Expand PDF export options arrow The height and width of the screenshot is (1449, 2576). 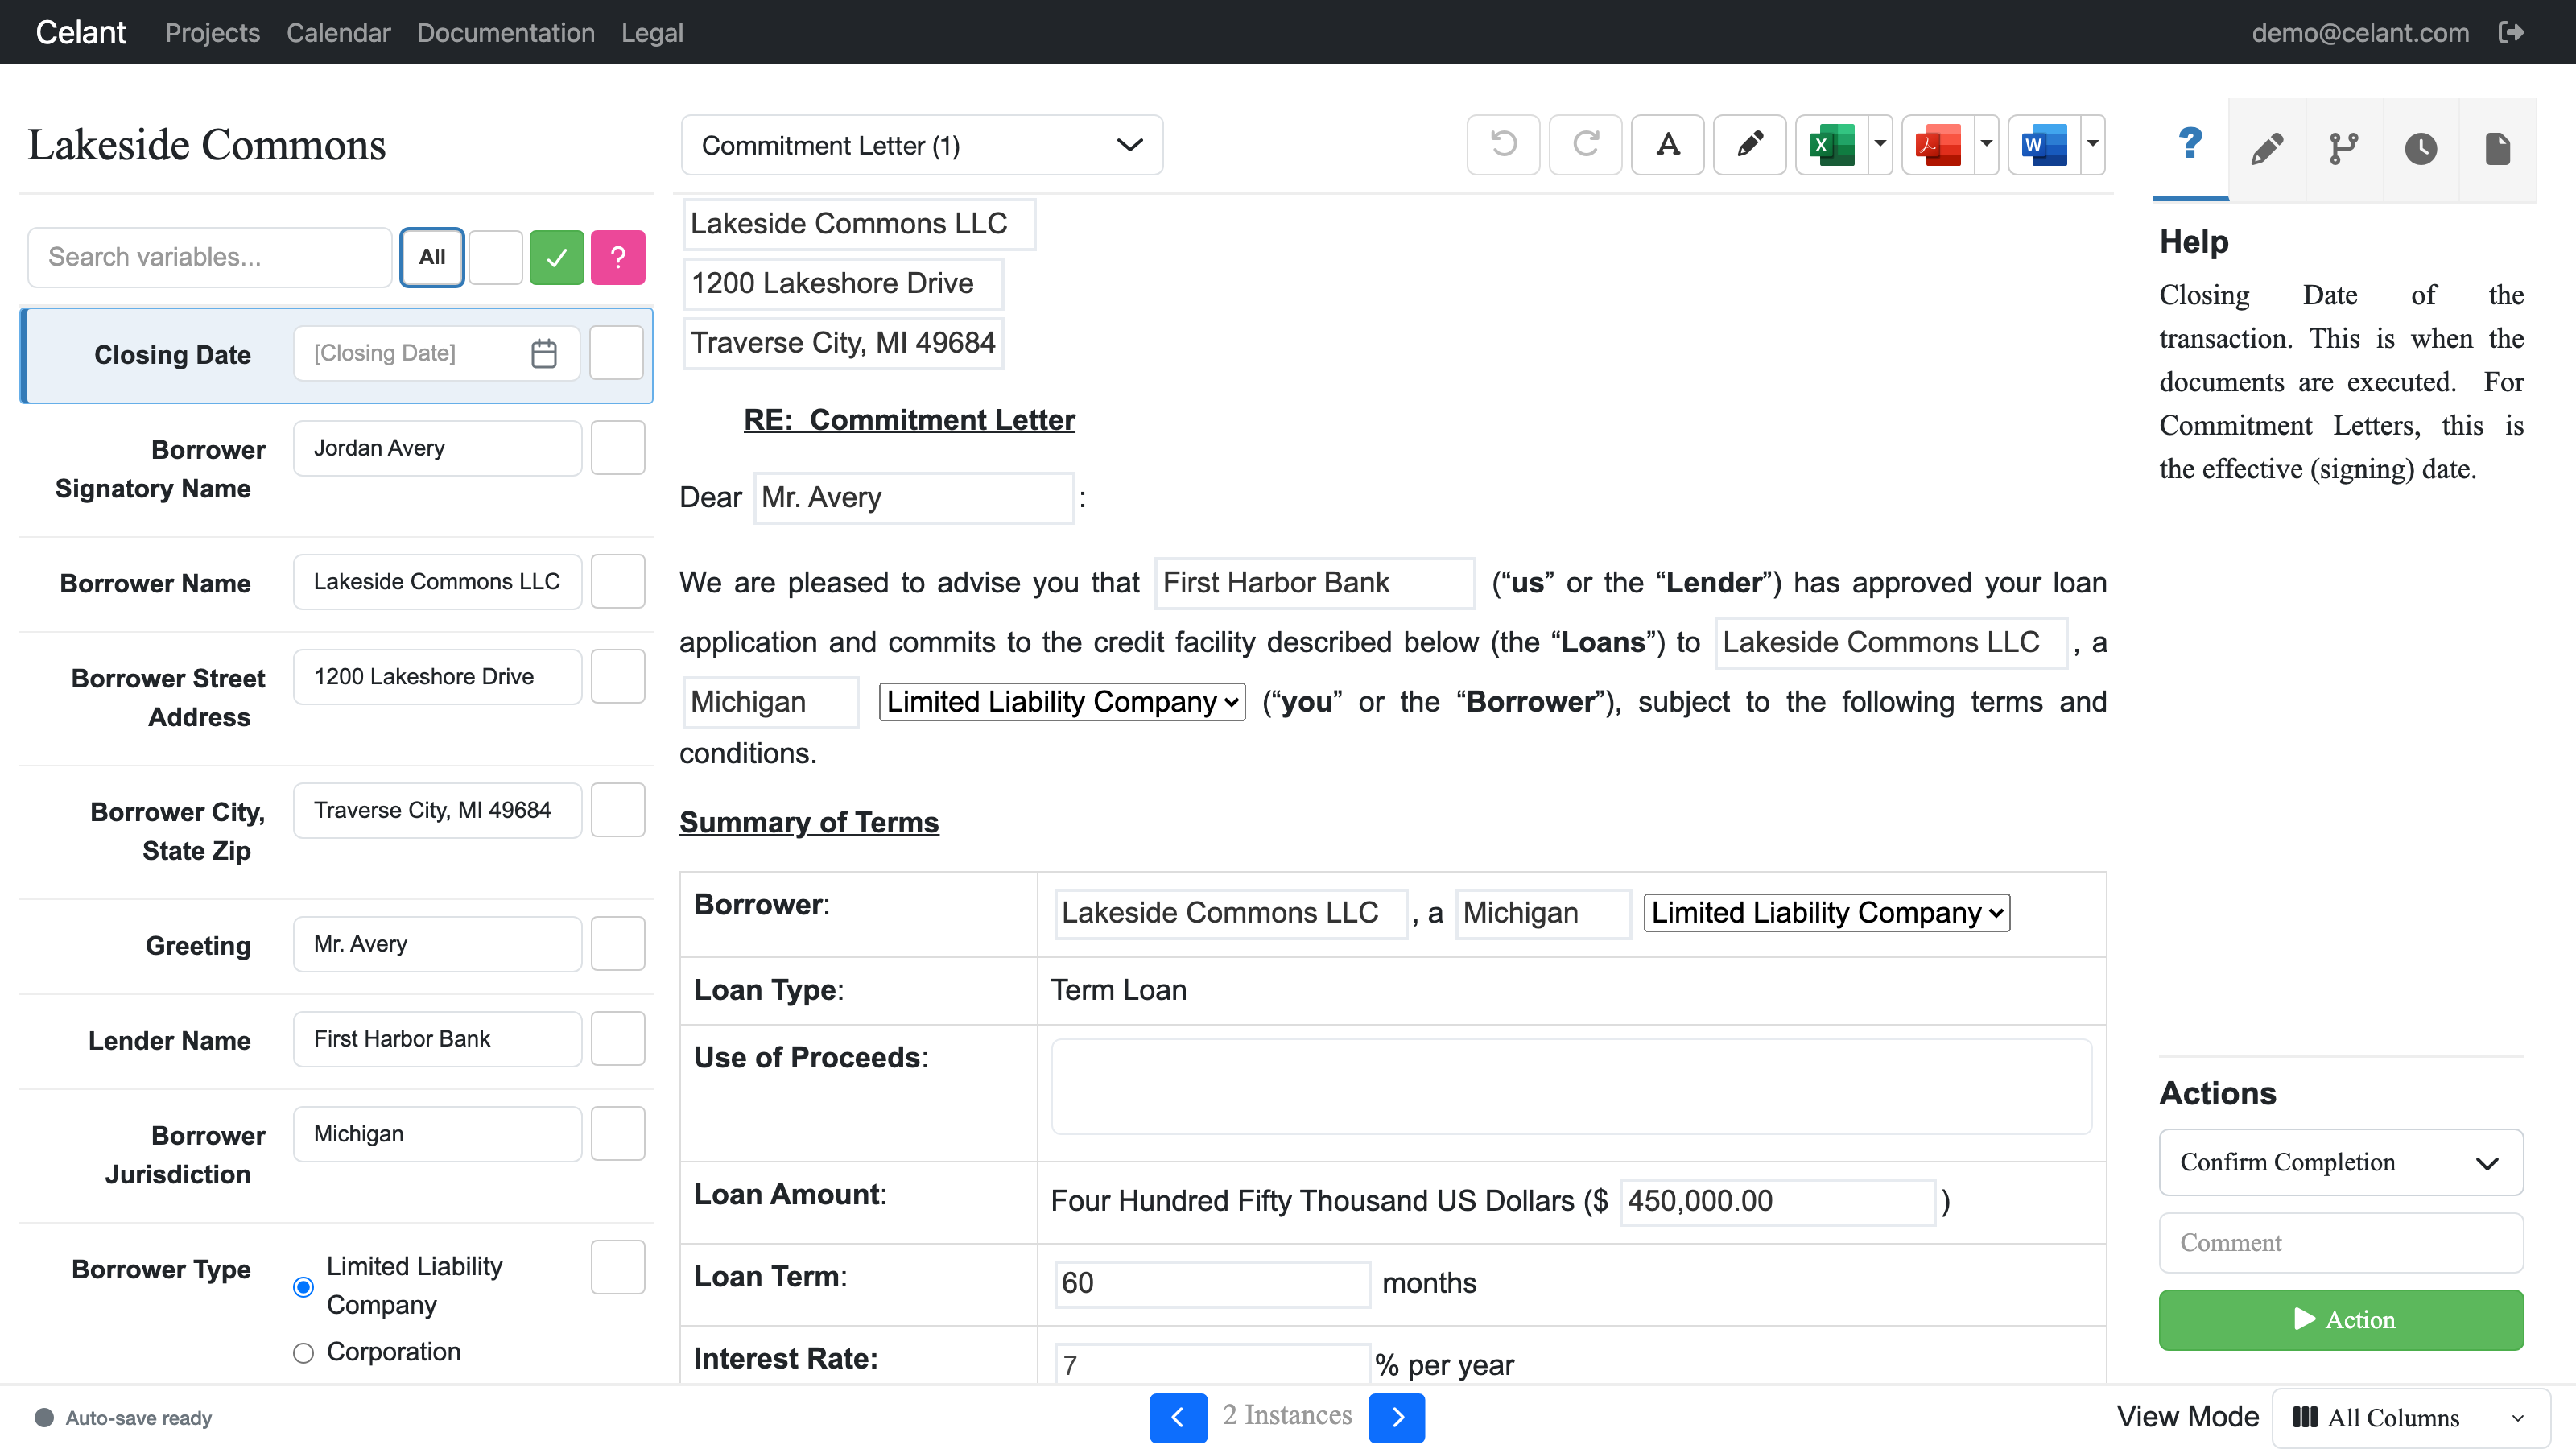tap(1986, 145)
